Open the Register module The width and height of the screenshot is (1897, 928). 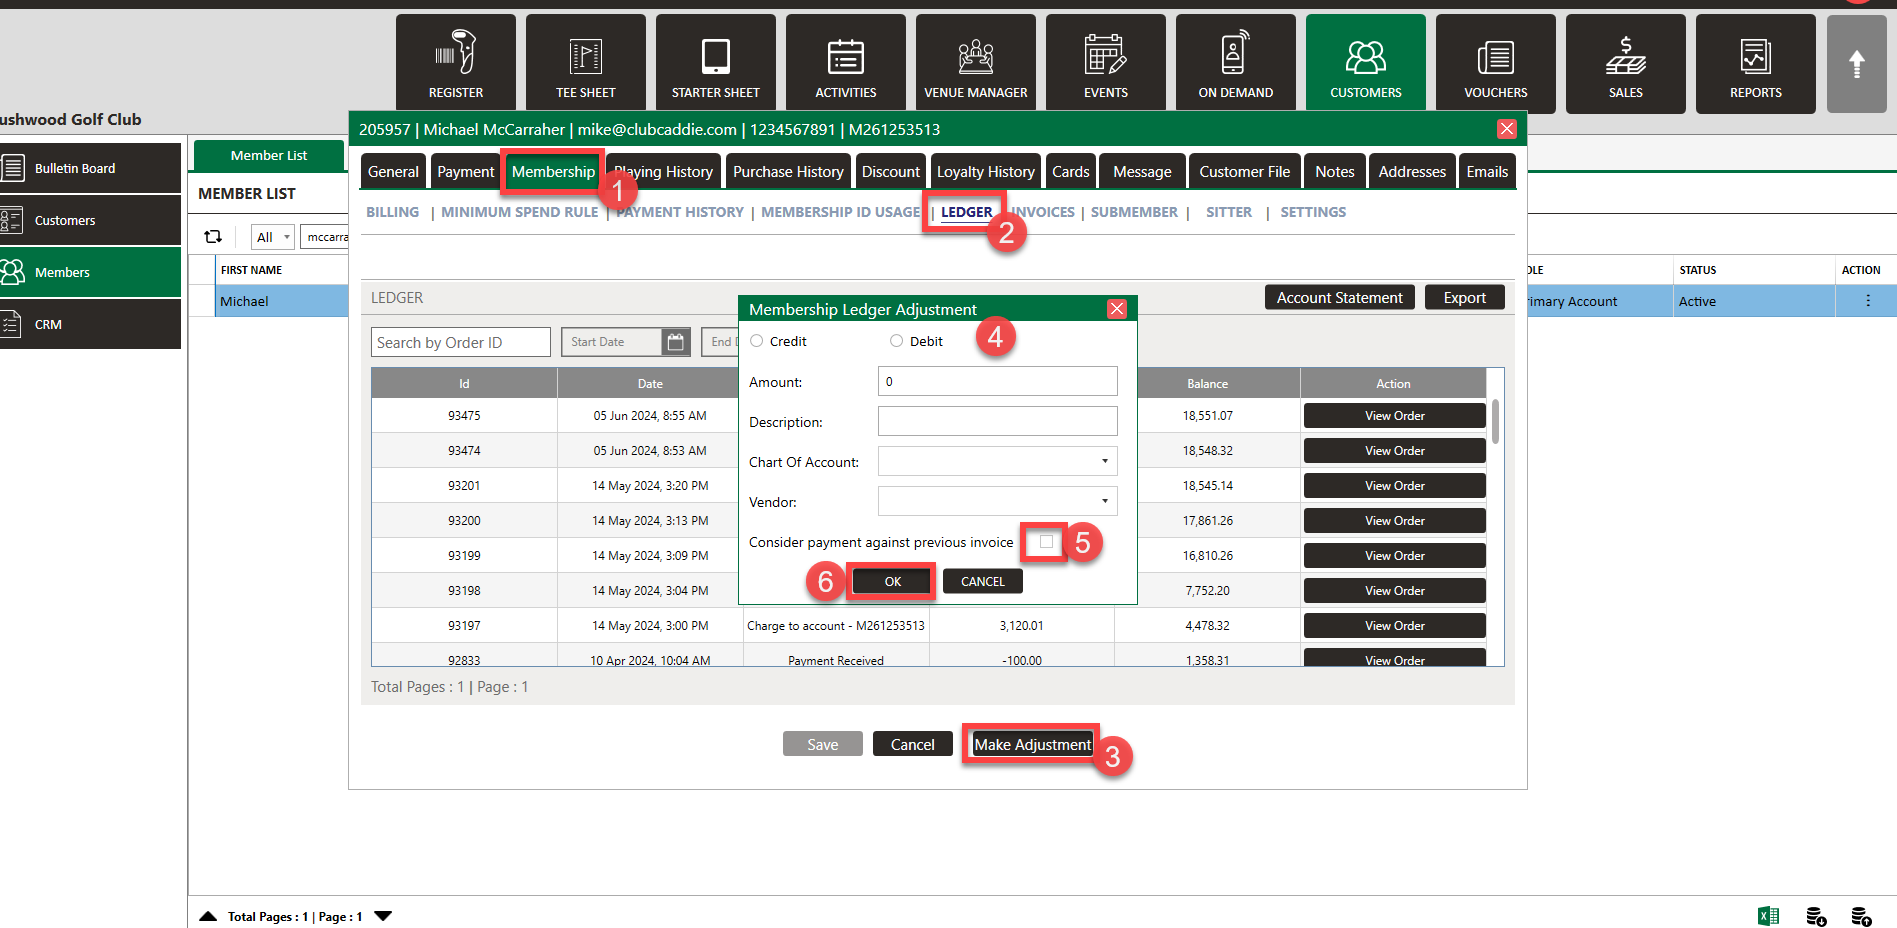[x=456, y=64]
